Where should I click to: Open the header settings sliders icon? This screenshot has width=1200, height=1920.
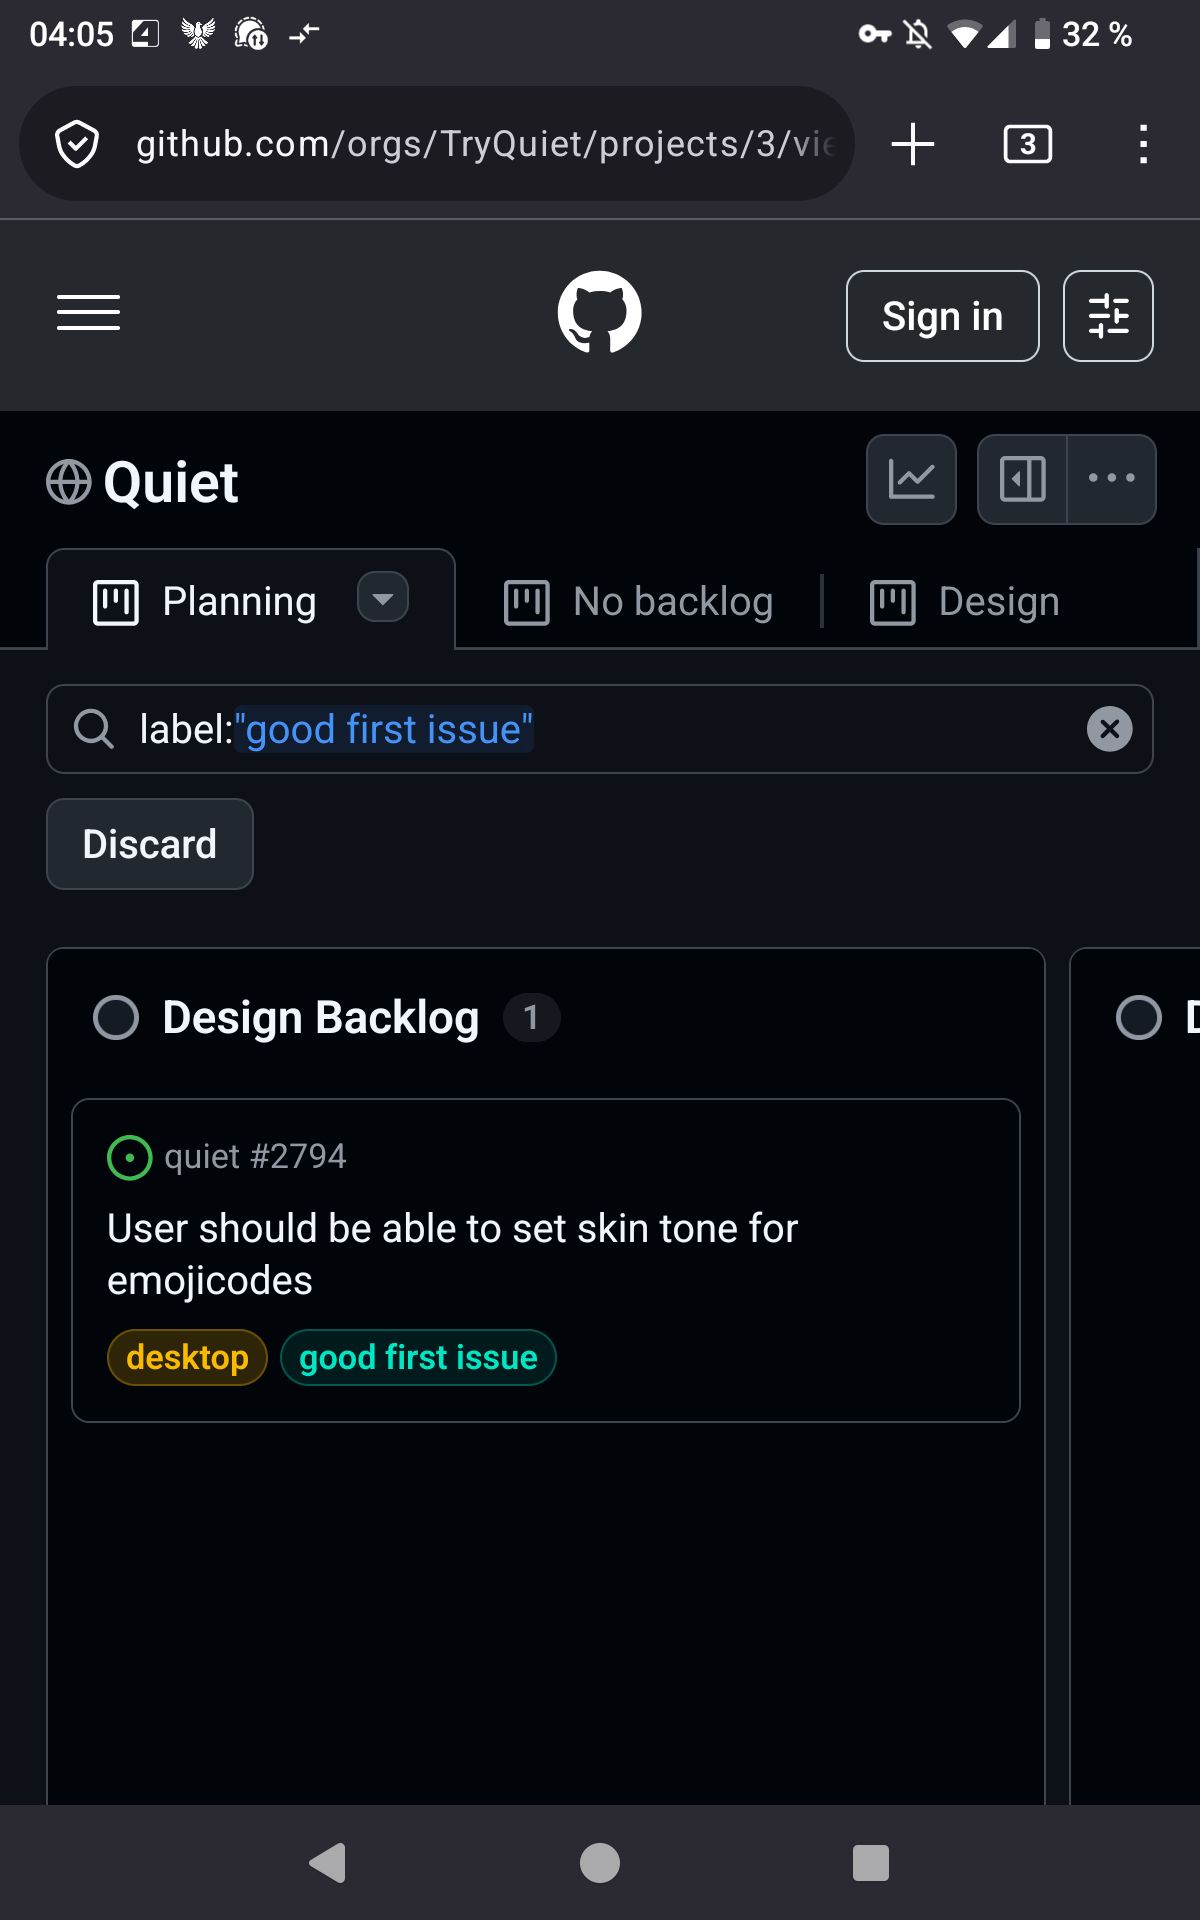(1108, 316)
